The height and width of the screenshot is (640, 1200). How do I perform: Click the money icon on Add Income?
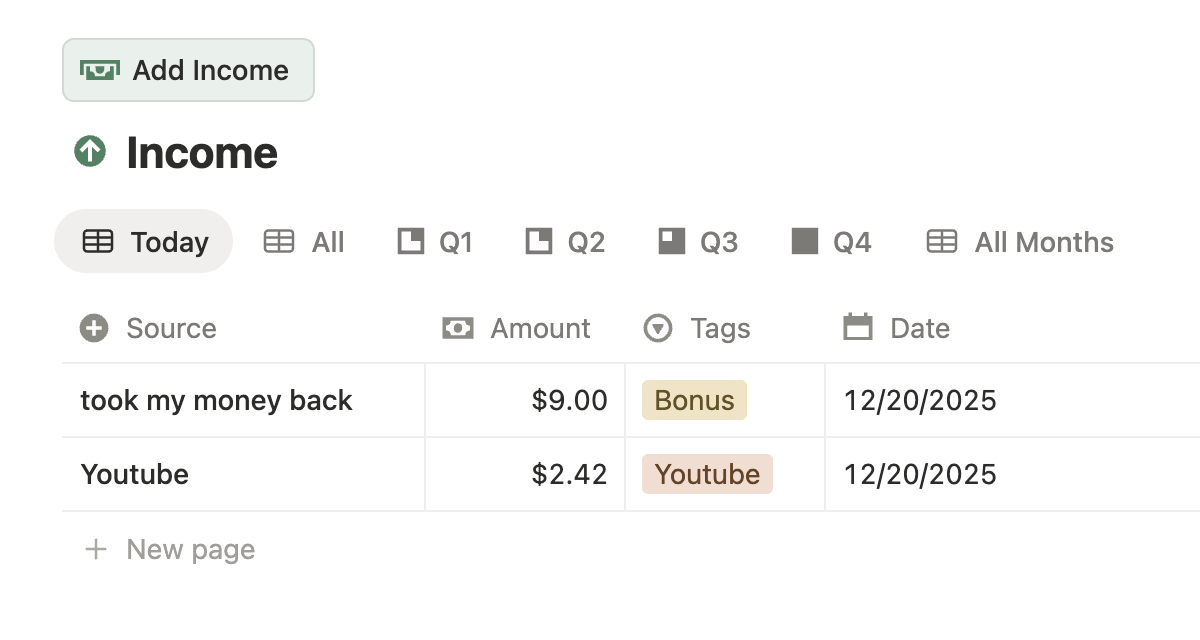click(x=100, y=70)
